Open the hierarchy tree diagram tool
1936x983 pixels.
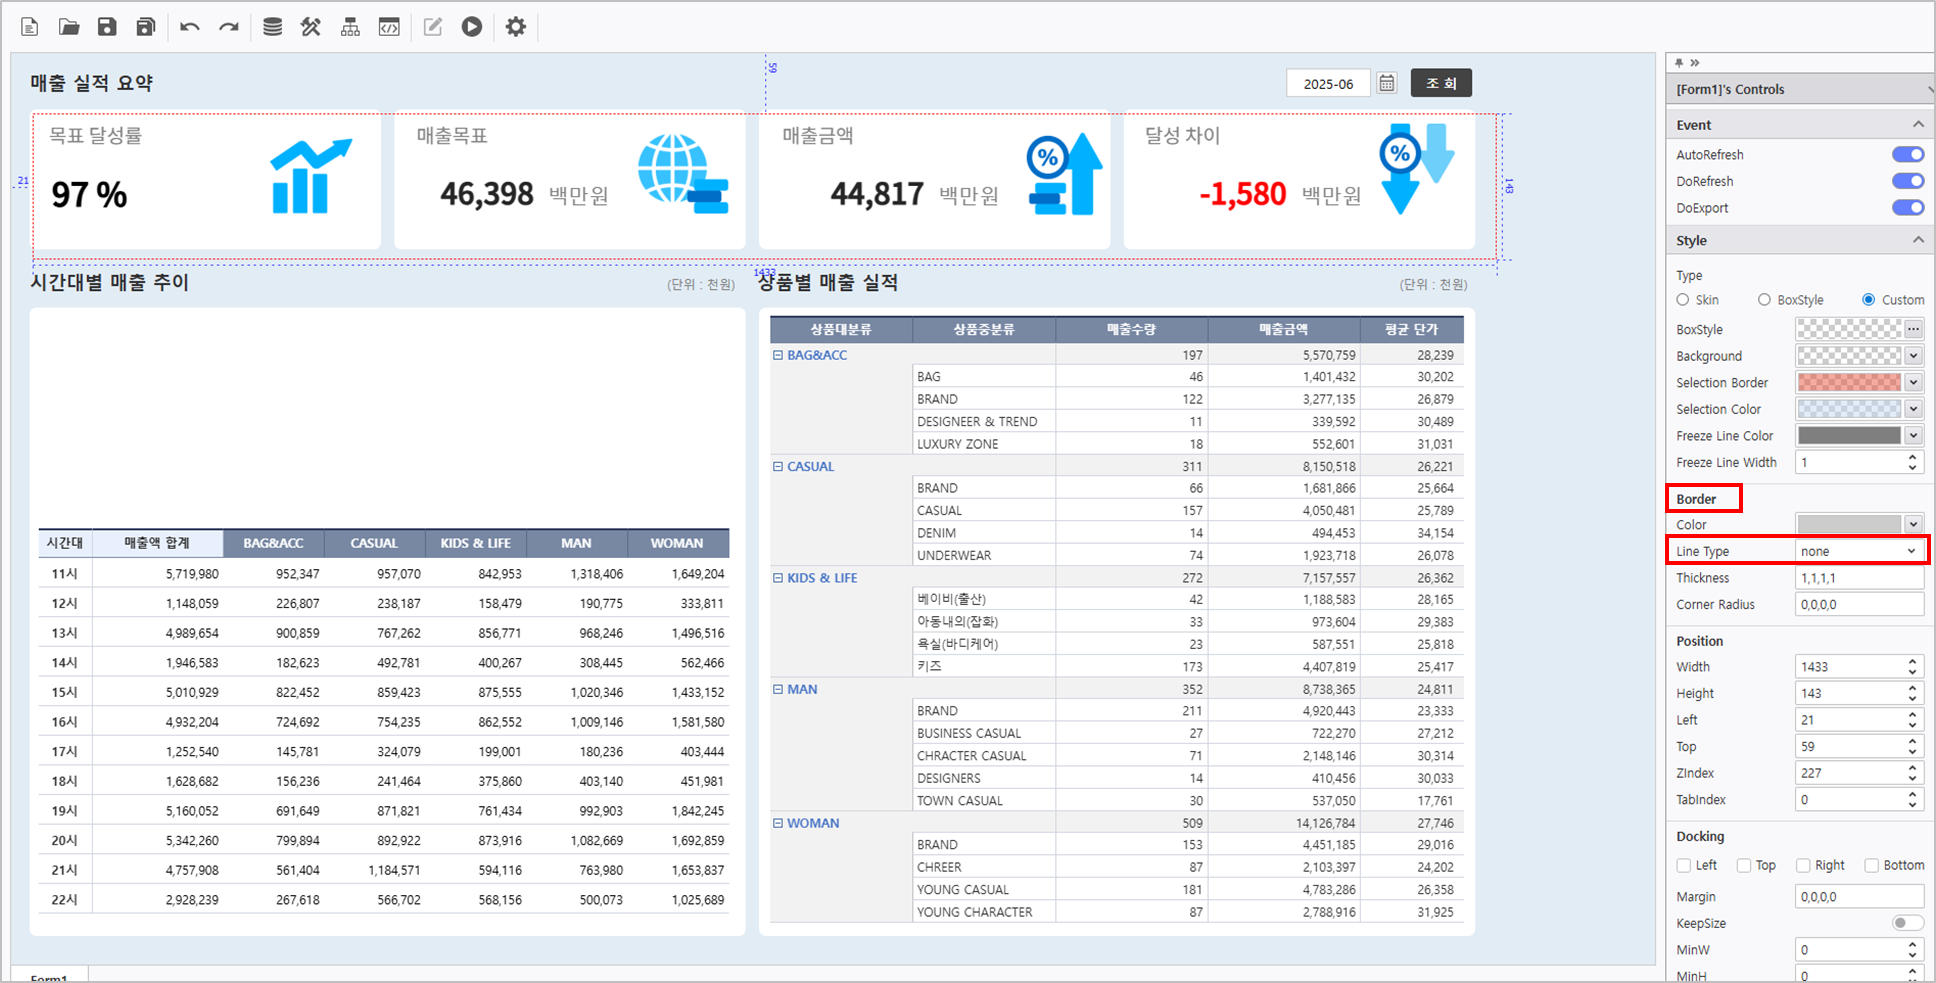(x=350, y=27)
